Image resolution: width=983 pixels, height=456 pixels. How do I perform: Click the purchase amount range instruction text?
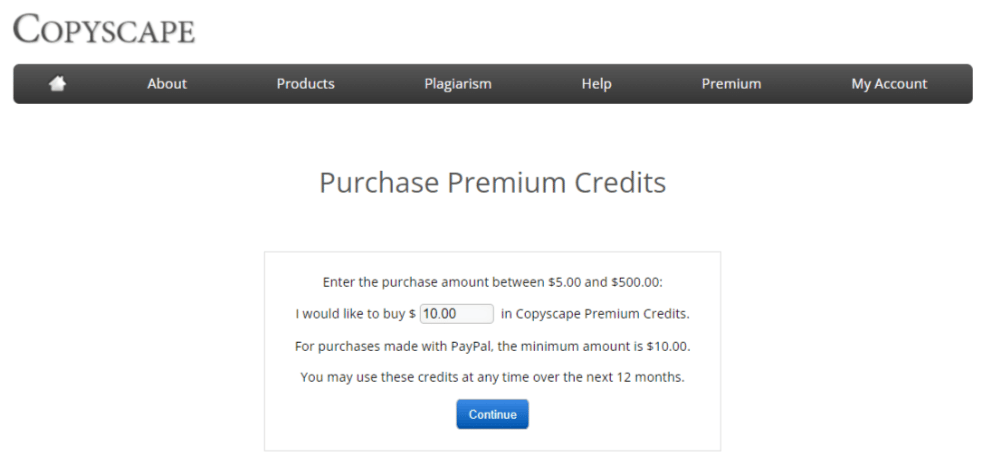(x=492, y=282)
